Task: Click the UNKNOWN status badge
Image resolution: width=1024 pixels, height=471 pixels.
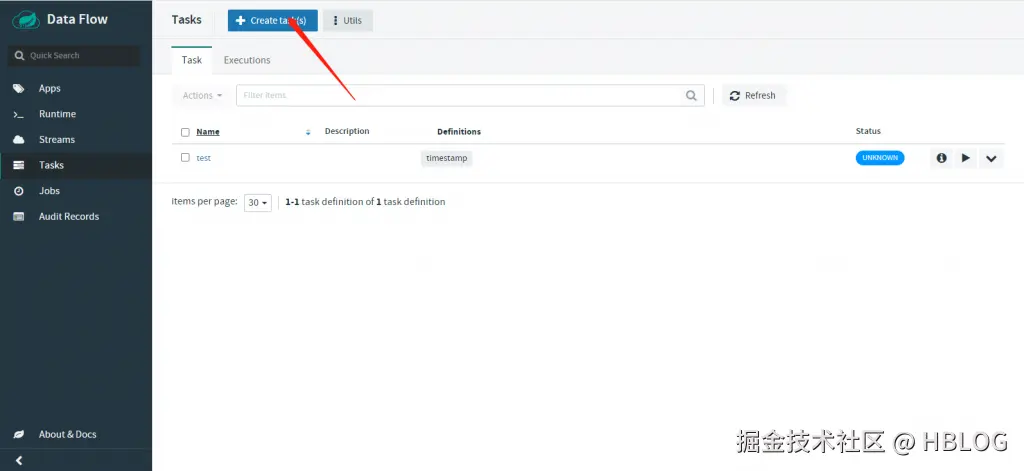Action: tap(880, 158)
